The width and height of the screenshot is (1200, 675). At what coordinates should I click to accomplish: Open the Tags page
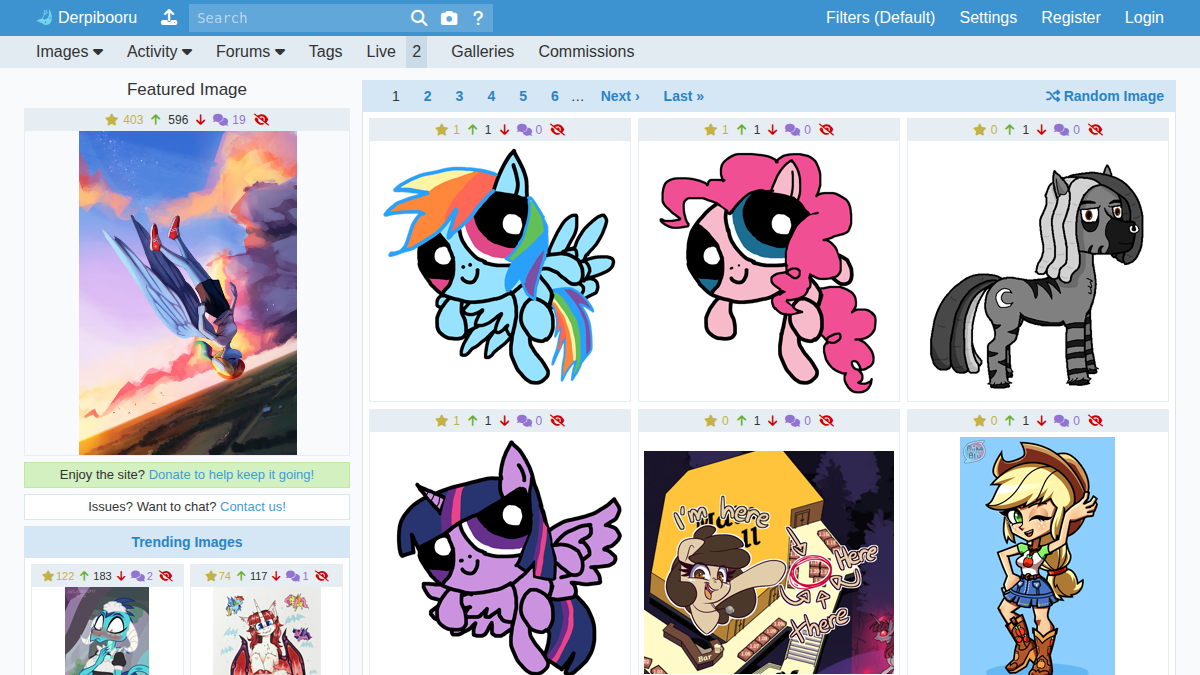tap(325, 51)
